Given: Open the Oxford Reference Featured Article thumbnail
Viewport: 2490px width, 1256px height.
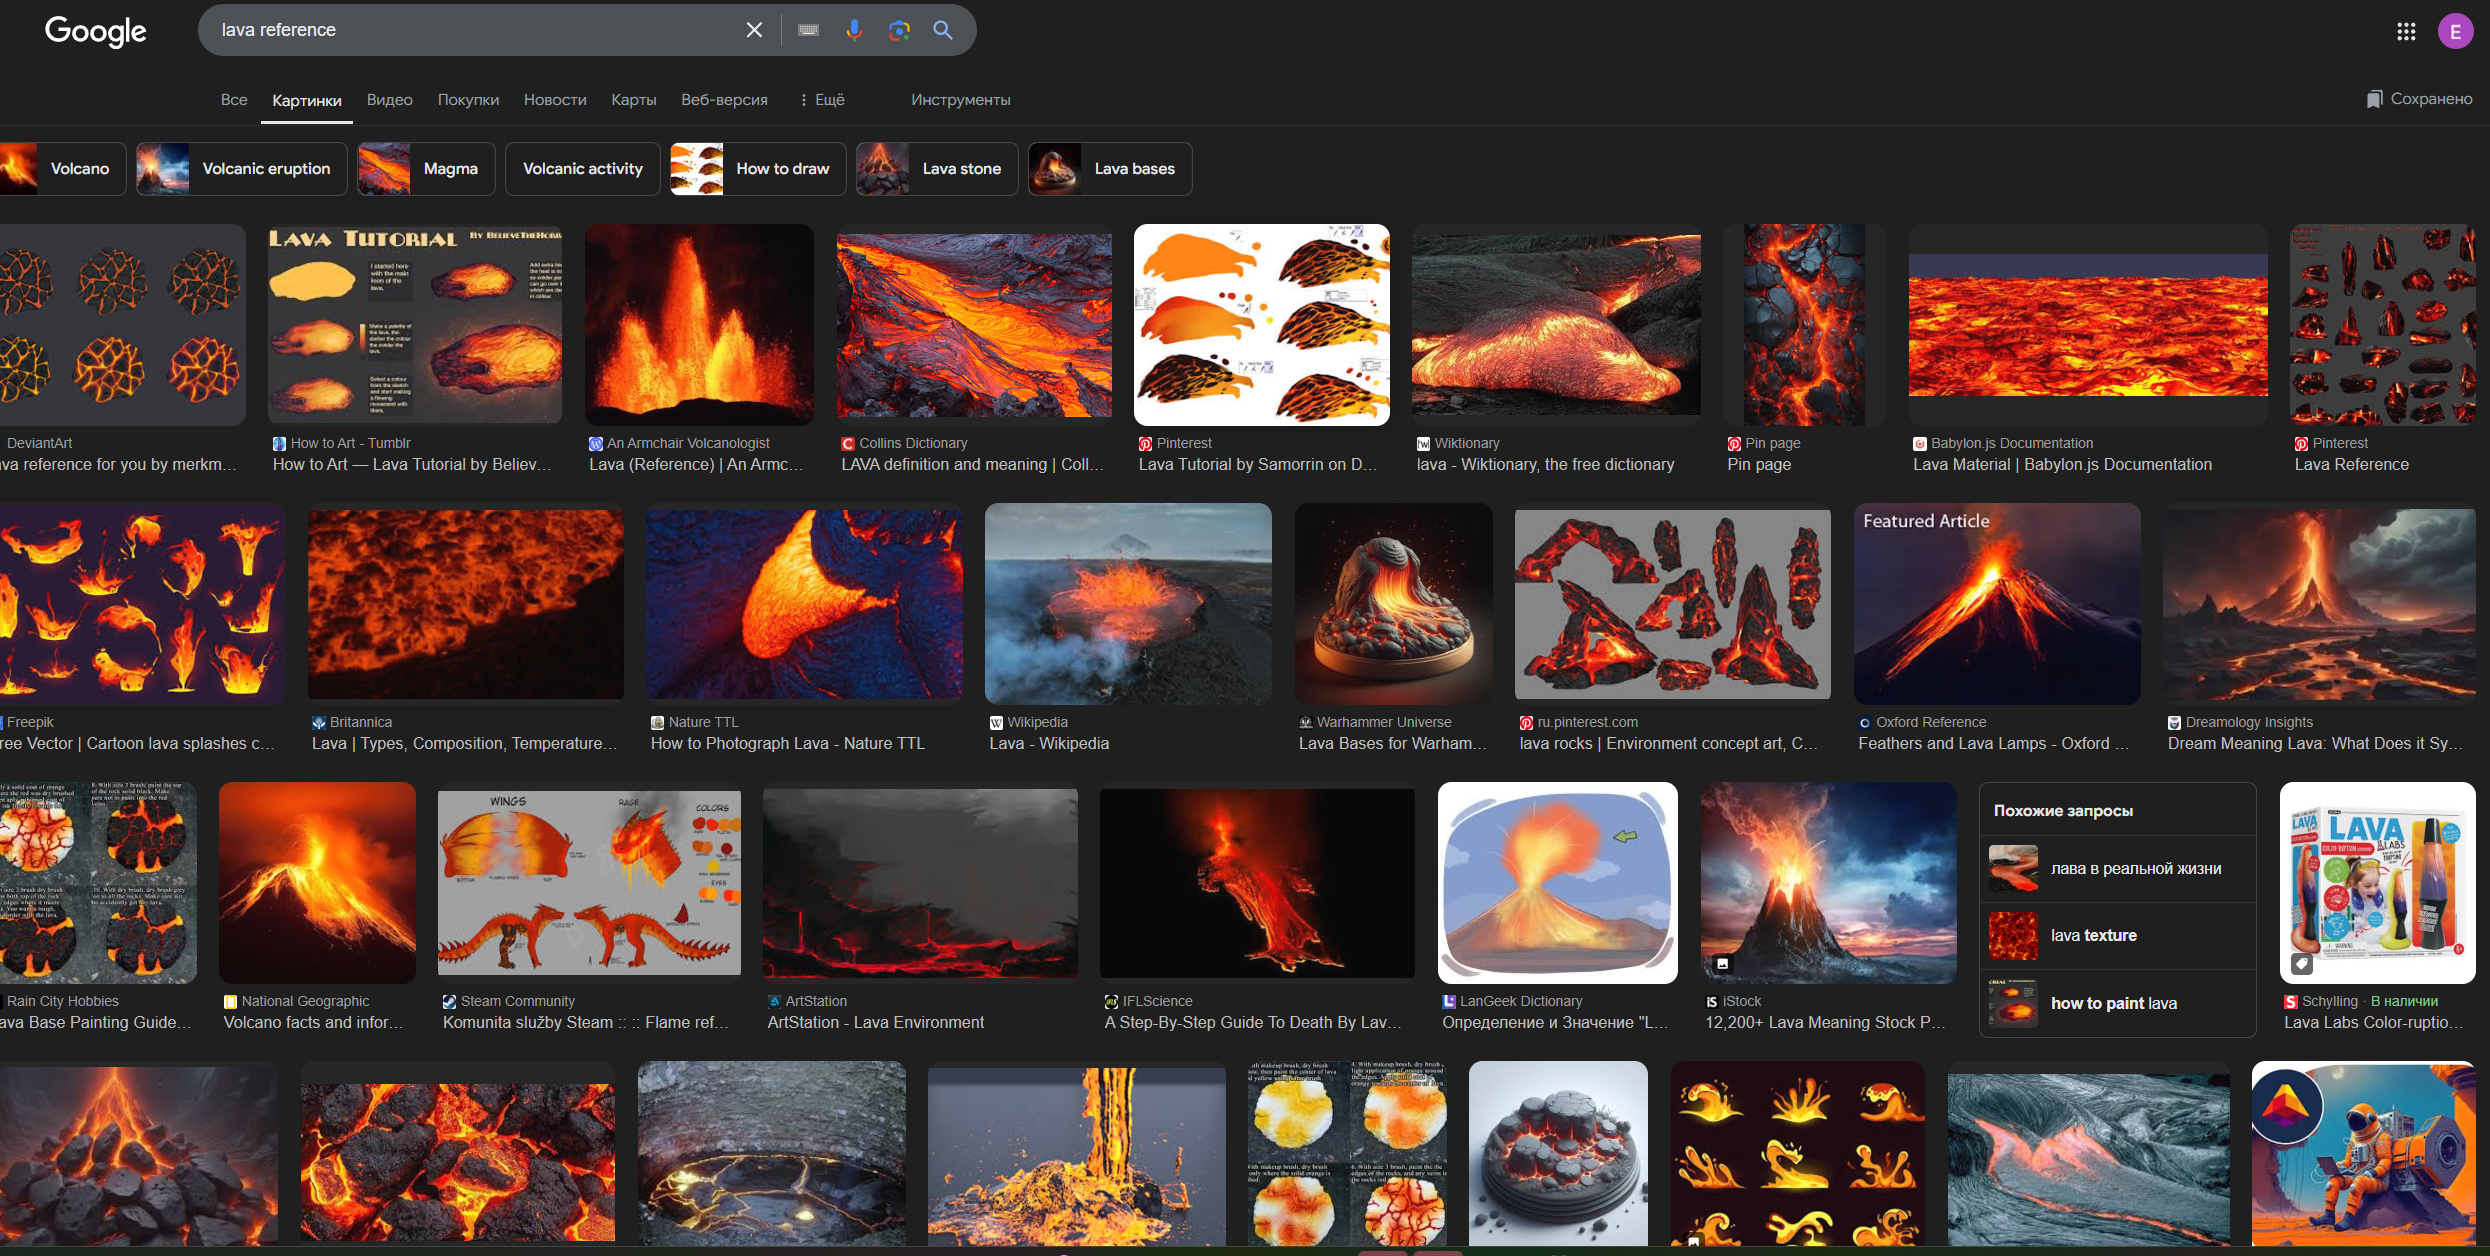Looking at the screenshot, I should click(1996, 604).
